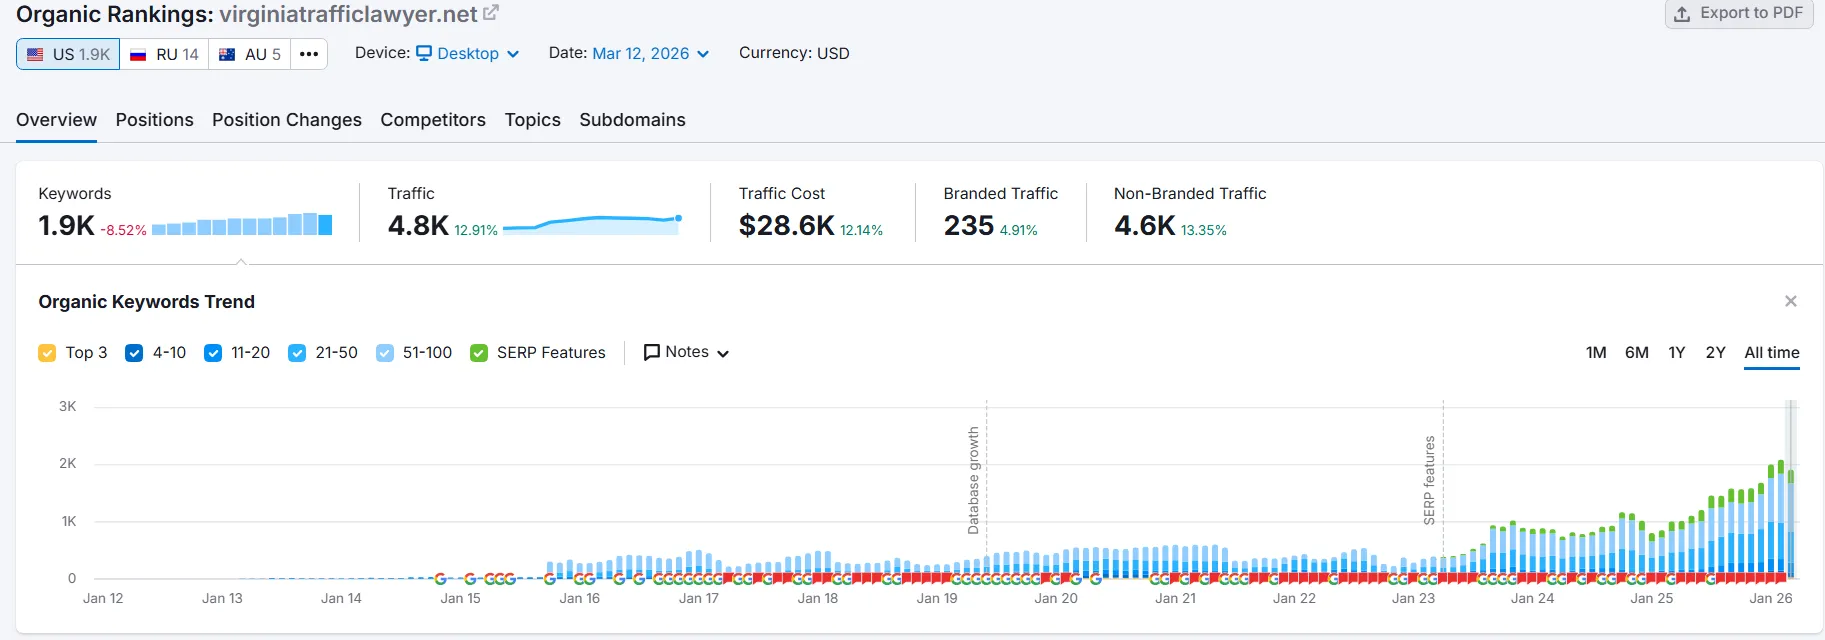Screen dimensions: 1825x640
Task: Set chart range to 1Y
Action: point(1676,353)
